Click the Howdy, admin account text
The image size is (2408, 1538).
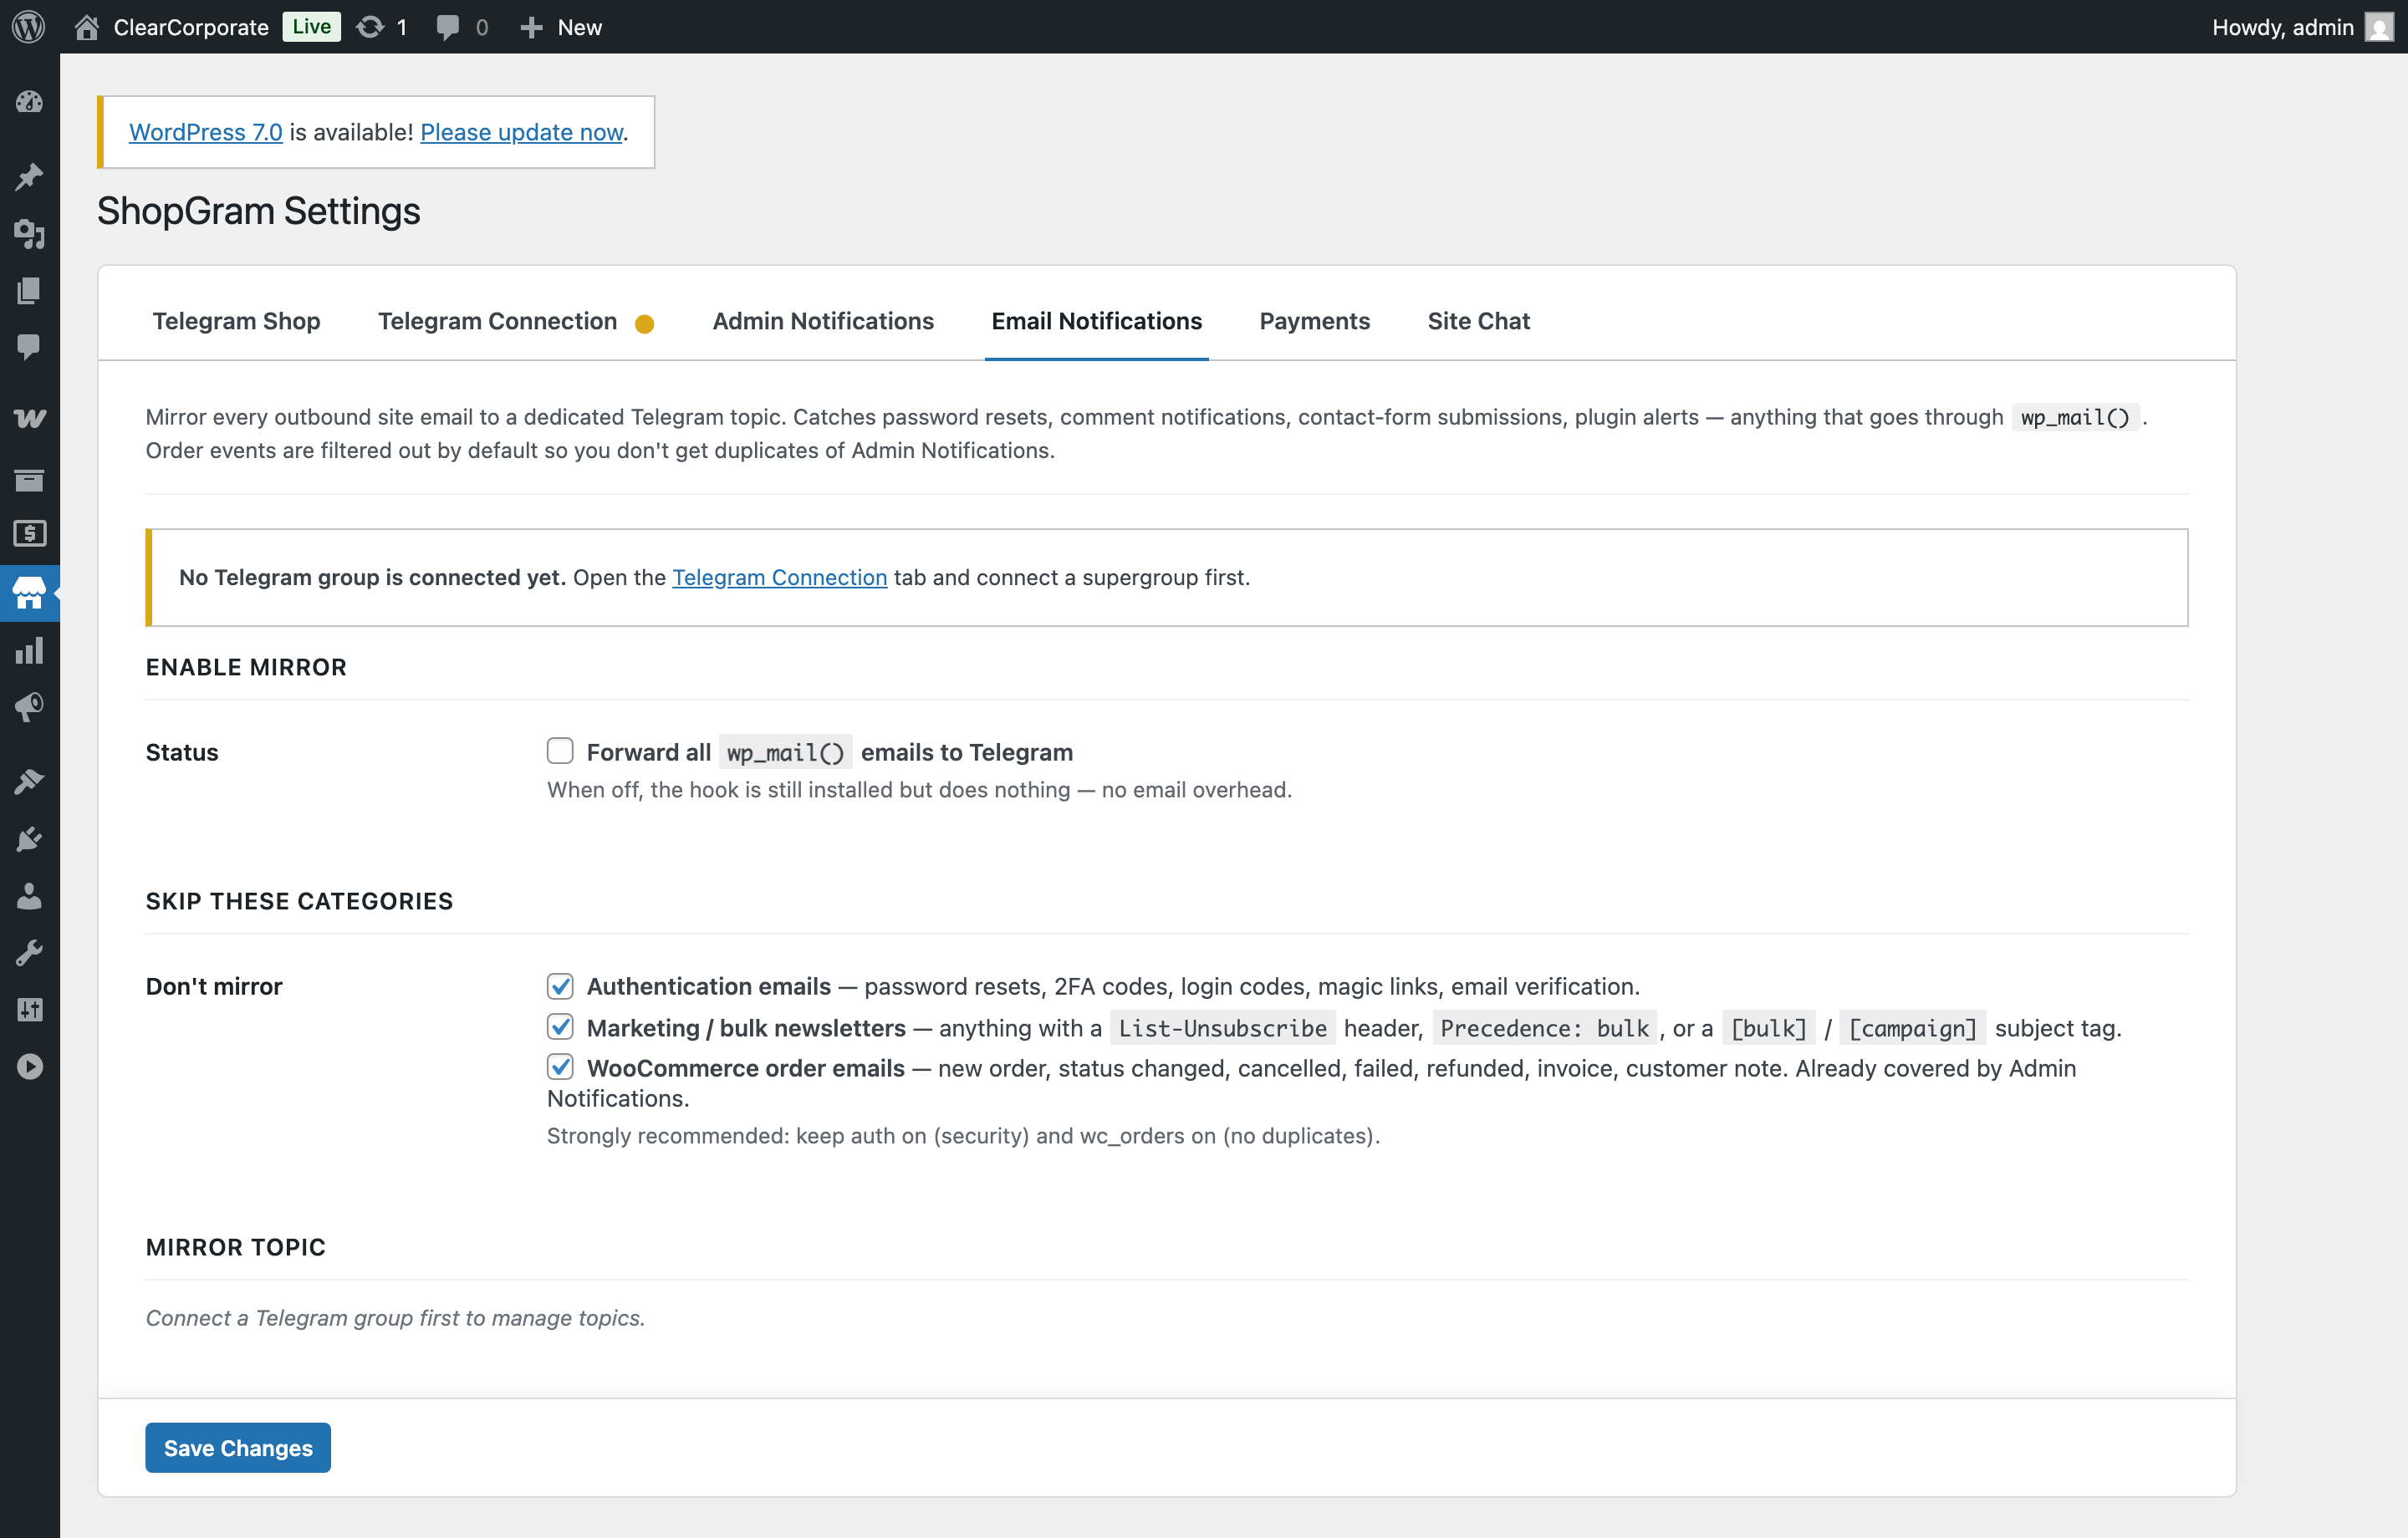2283,27
